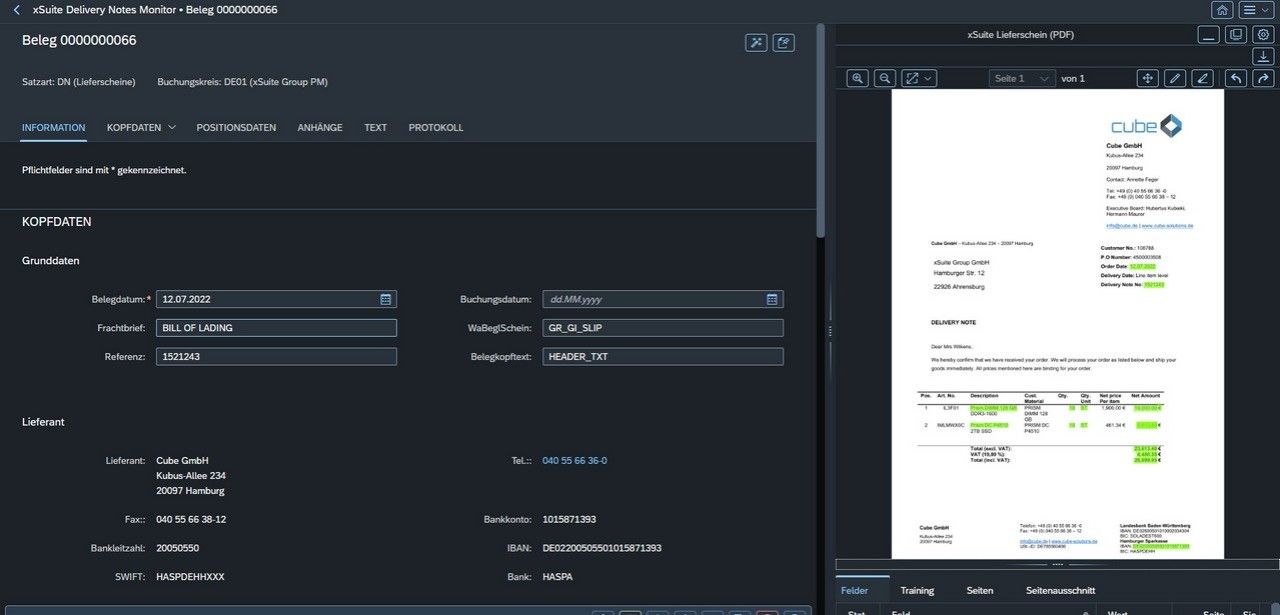1280x615 pixels.
Task: Click the heading 'Beleg 0000000066'
Action: click(79, 41)
